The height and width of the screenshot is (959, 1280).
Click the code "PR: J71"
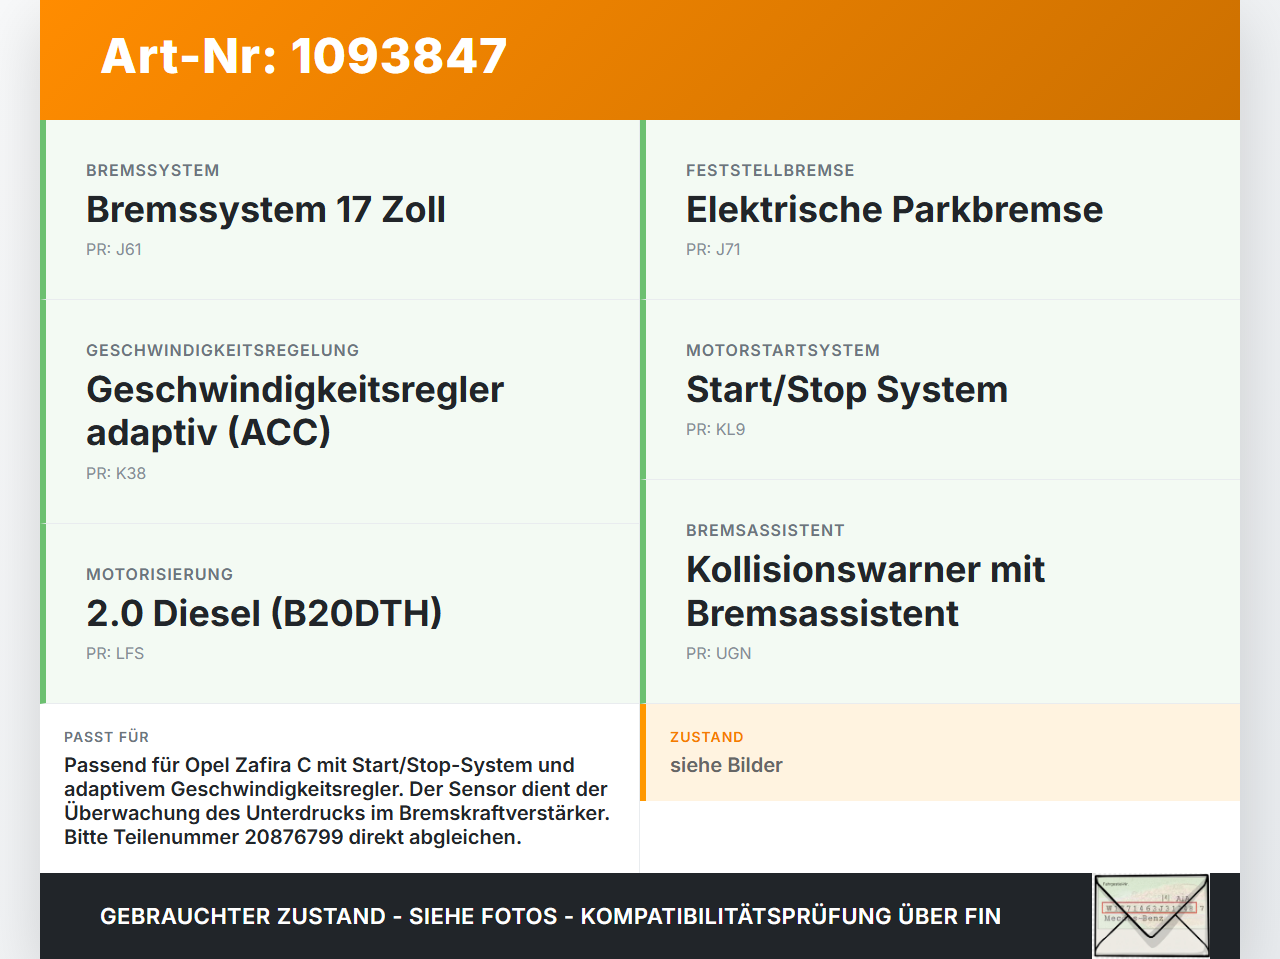pyautogui.click(x=714, y=250)
